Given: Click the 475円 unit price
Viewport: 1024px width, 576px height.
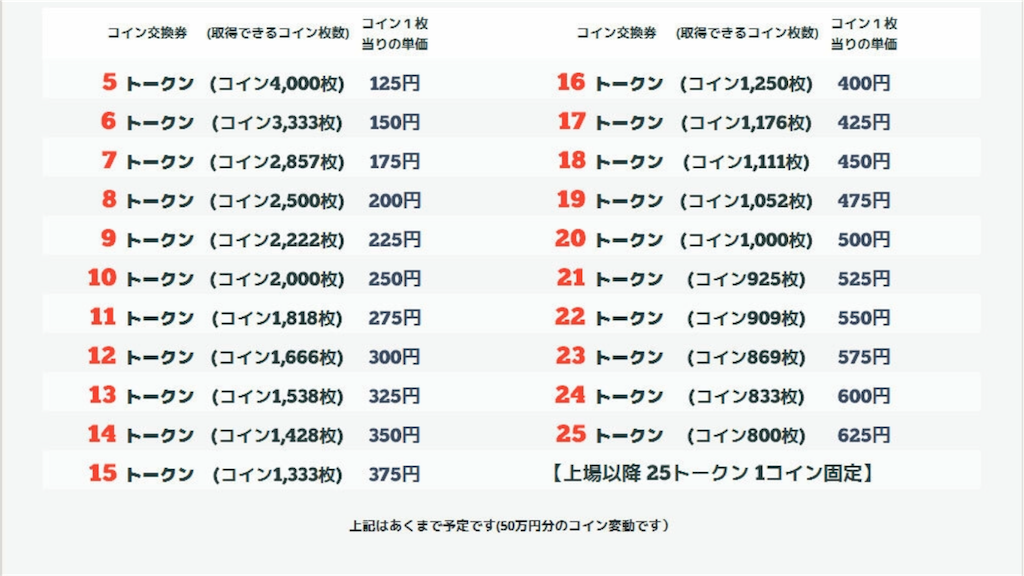Looking at the screenshot, I should (864, 201).
